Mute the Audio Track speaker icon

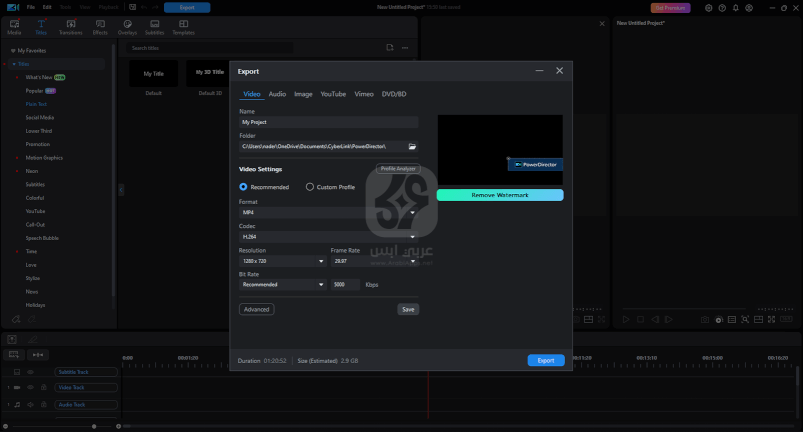(x=30, y=404)
